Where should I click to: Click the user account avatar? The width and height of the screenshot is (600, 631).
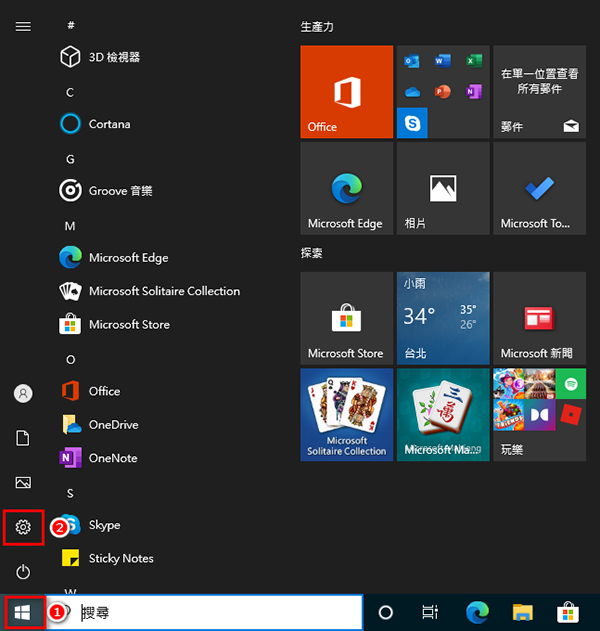point(23,393)
